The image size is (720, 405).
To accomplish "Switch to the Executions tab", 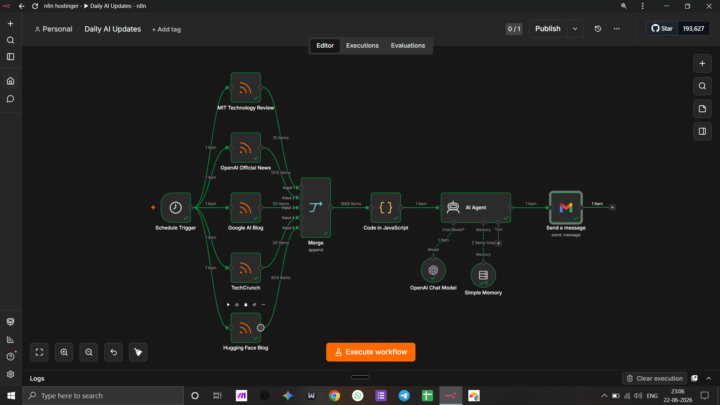I will click(x=362, y=45).
